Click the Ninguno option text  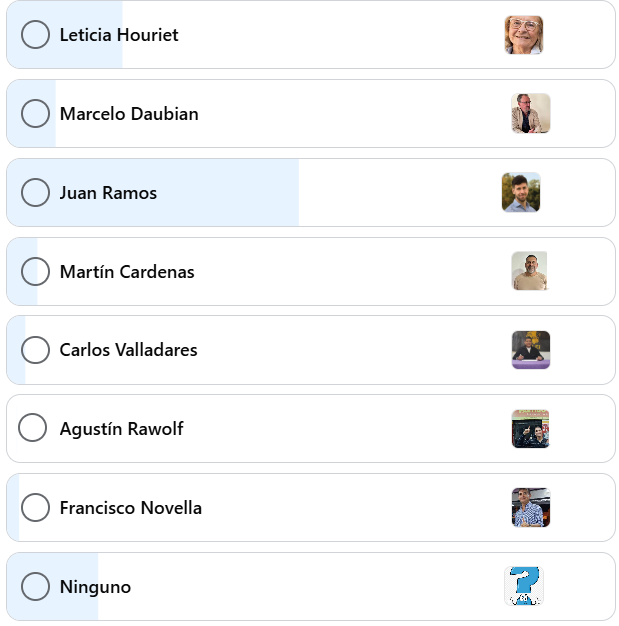point(95,587)
